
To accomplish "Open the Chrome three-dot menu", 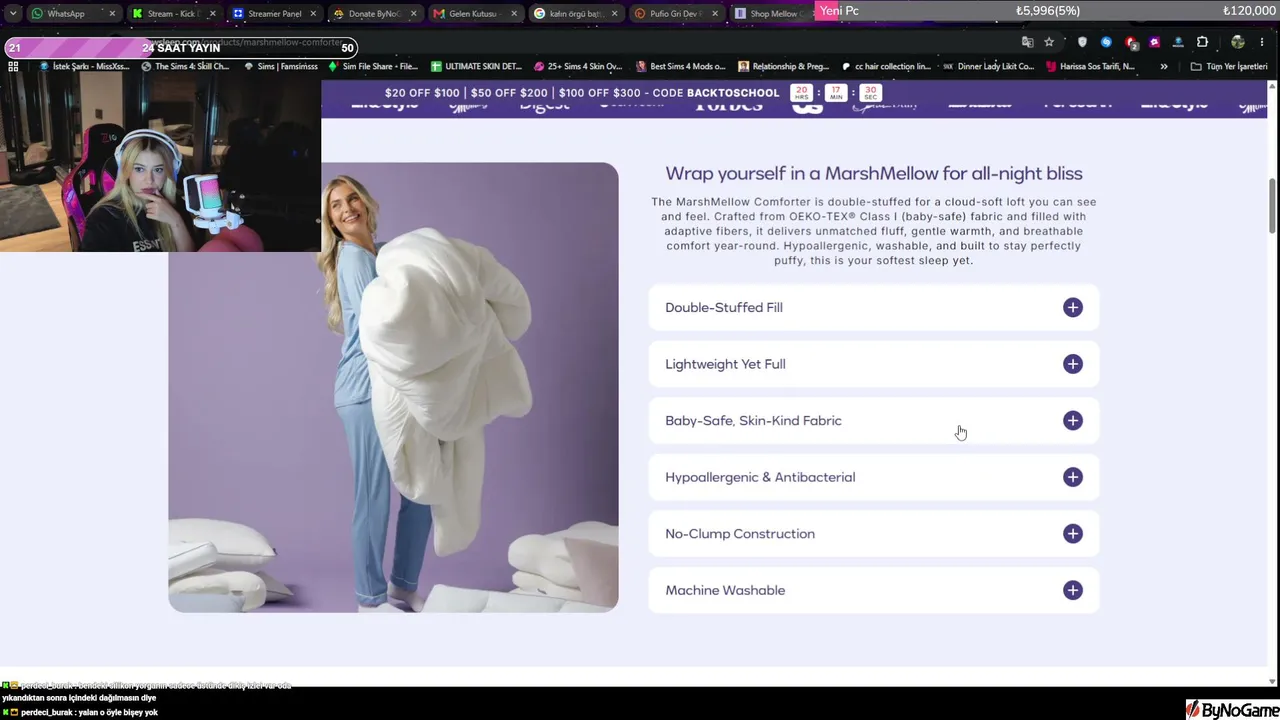I will [x=1262, y=42].
